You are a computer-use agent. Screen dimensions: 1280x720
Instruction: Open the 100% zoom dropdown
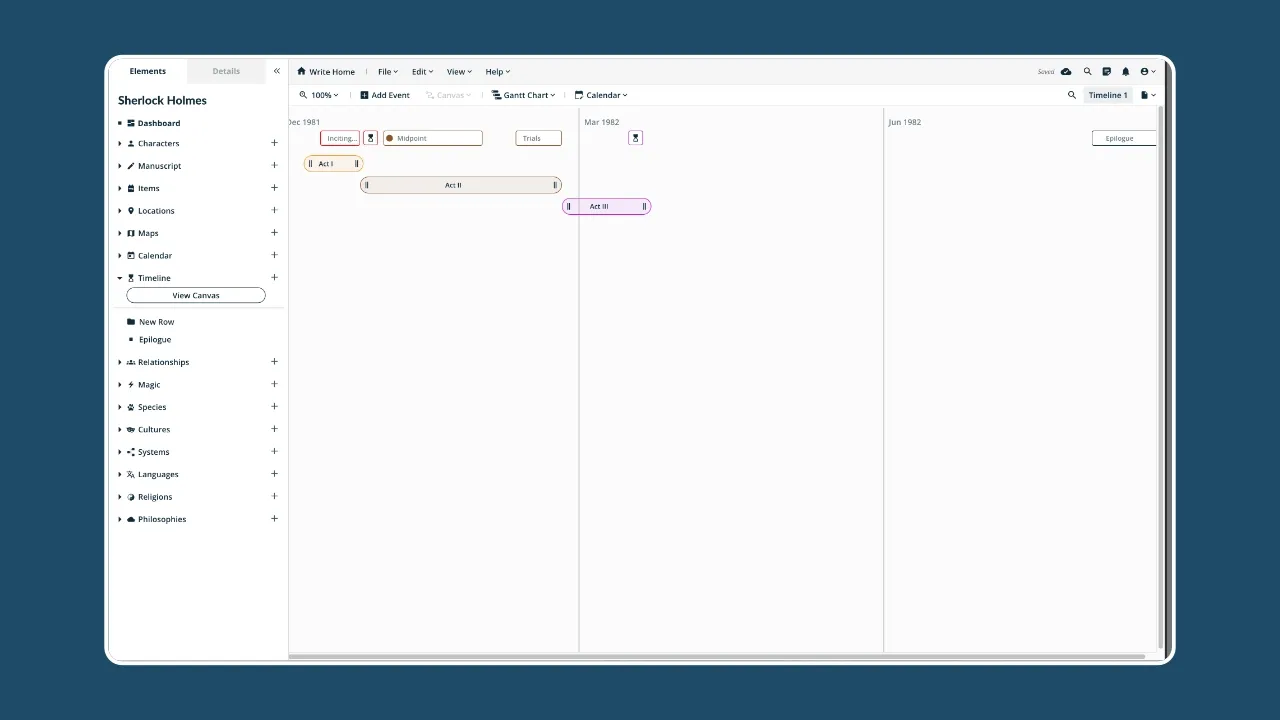point(319,94)
